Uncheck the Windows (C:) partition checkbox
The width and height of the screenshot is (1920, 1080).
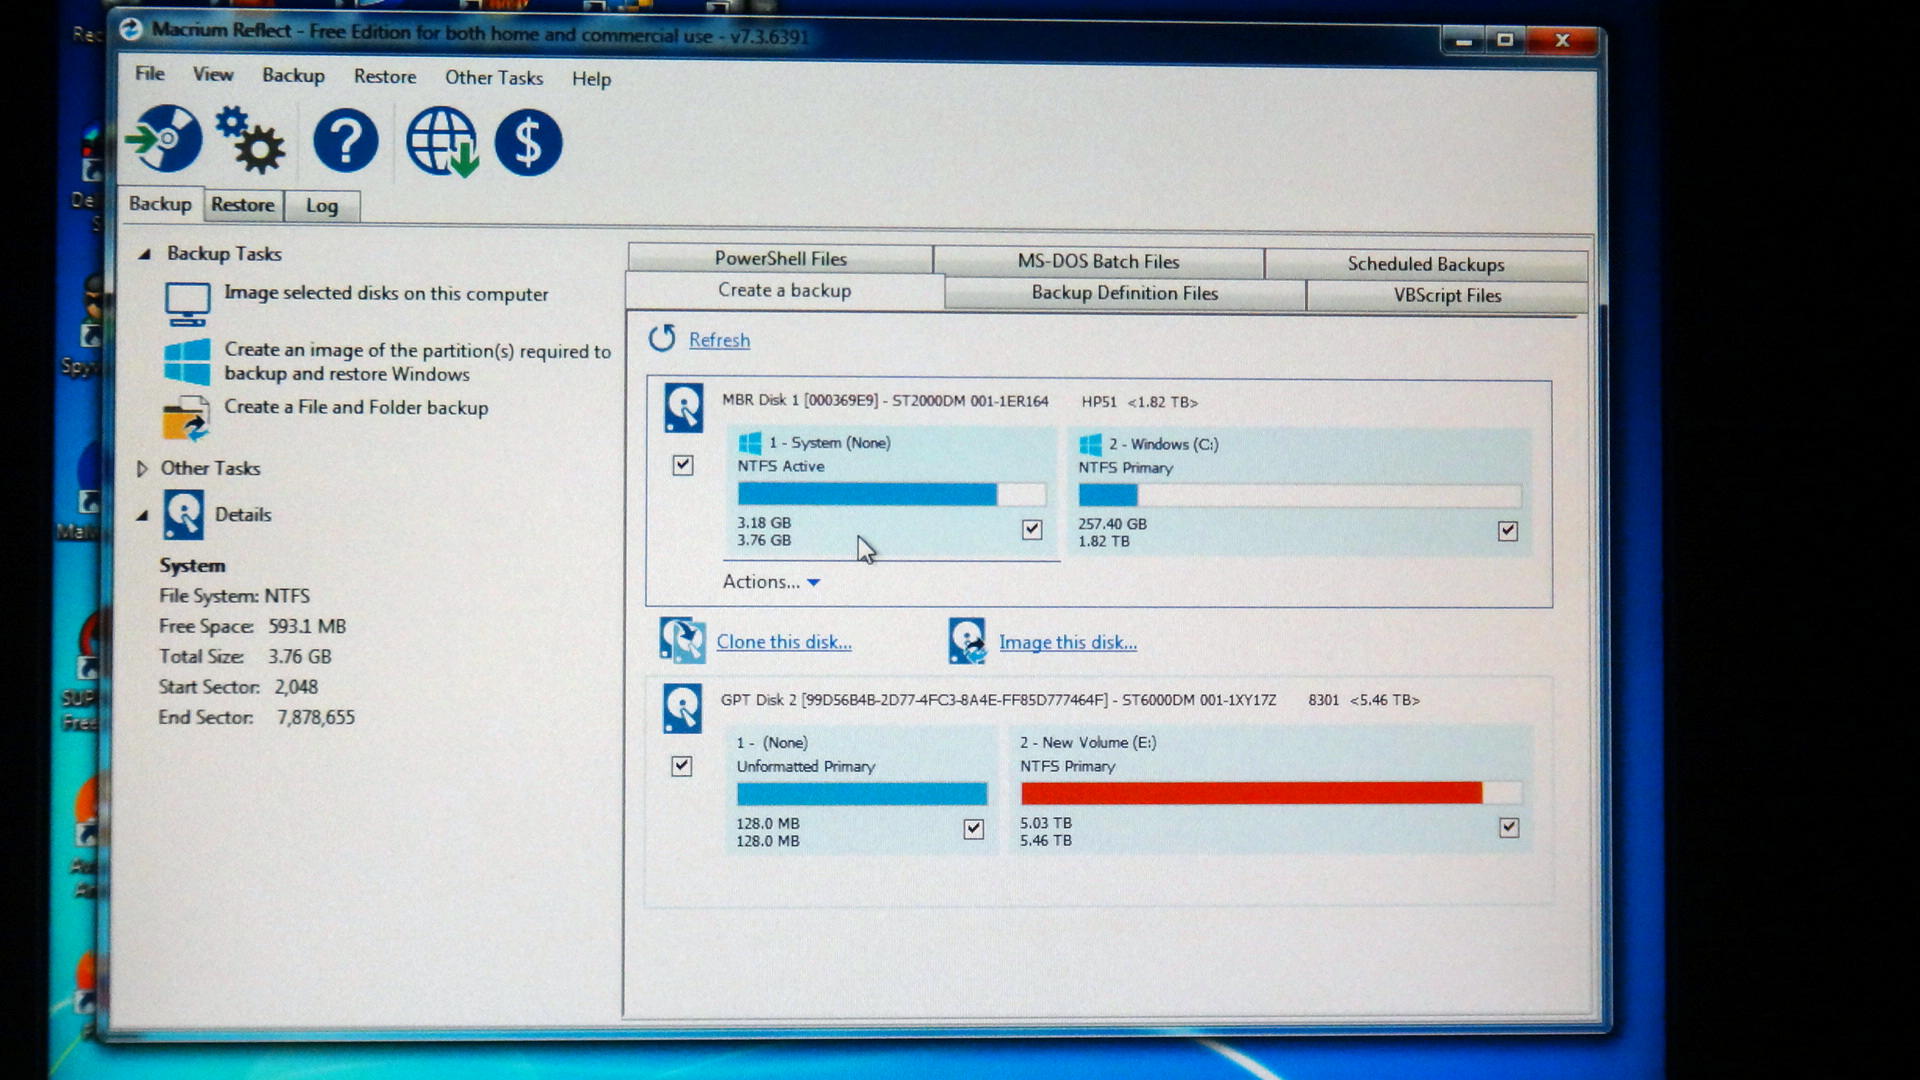coord(1508,531)
